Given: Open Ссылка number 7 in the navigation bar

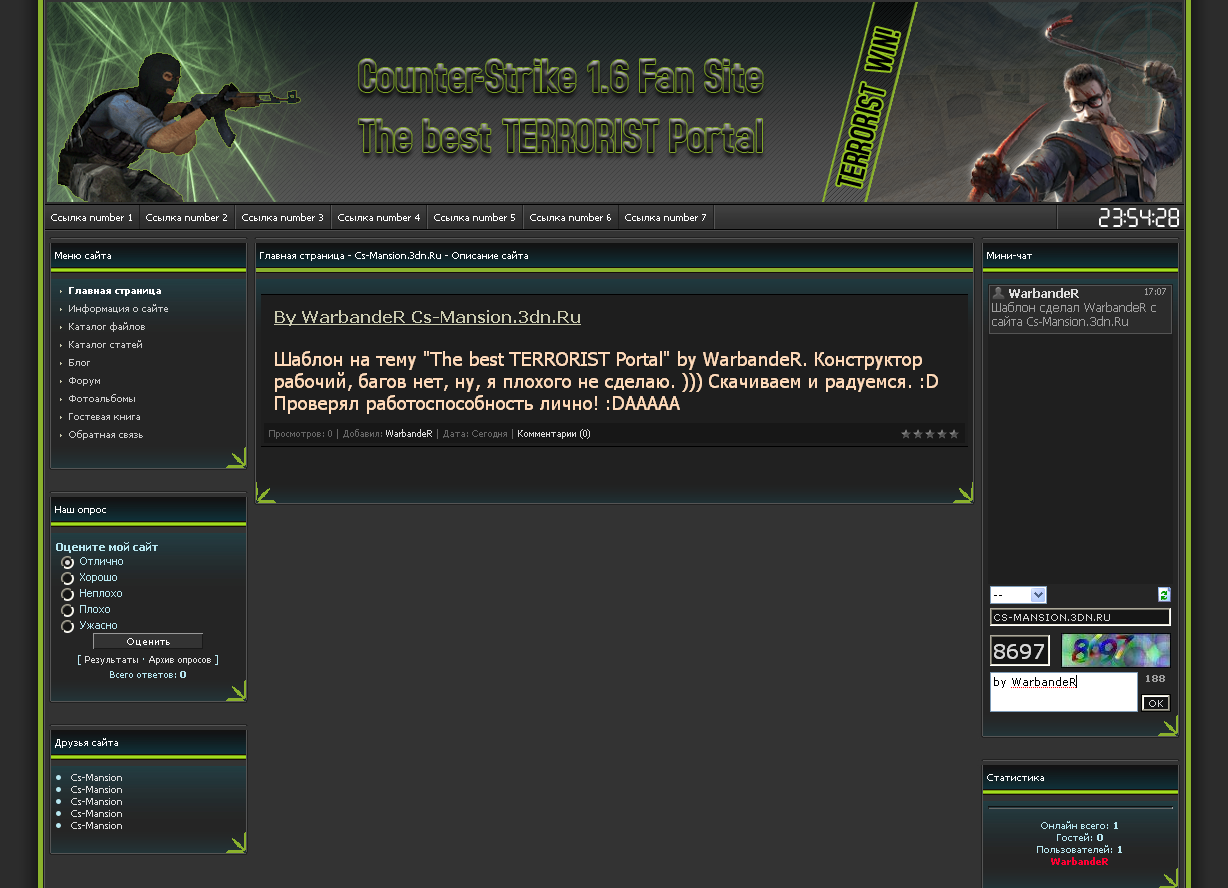Looking at the screenshot, I should pyautogui.click(x=666, y=217).
